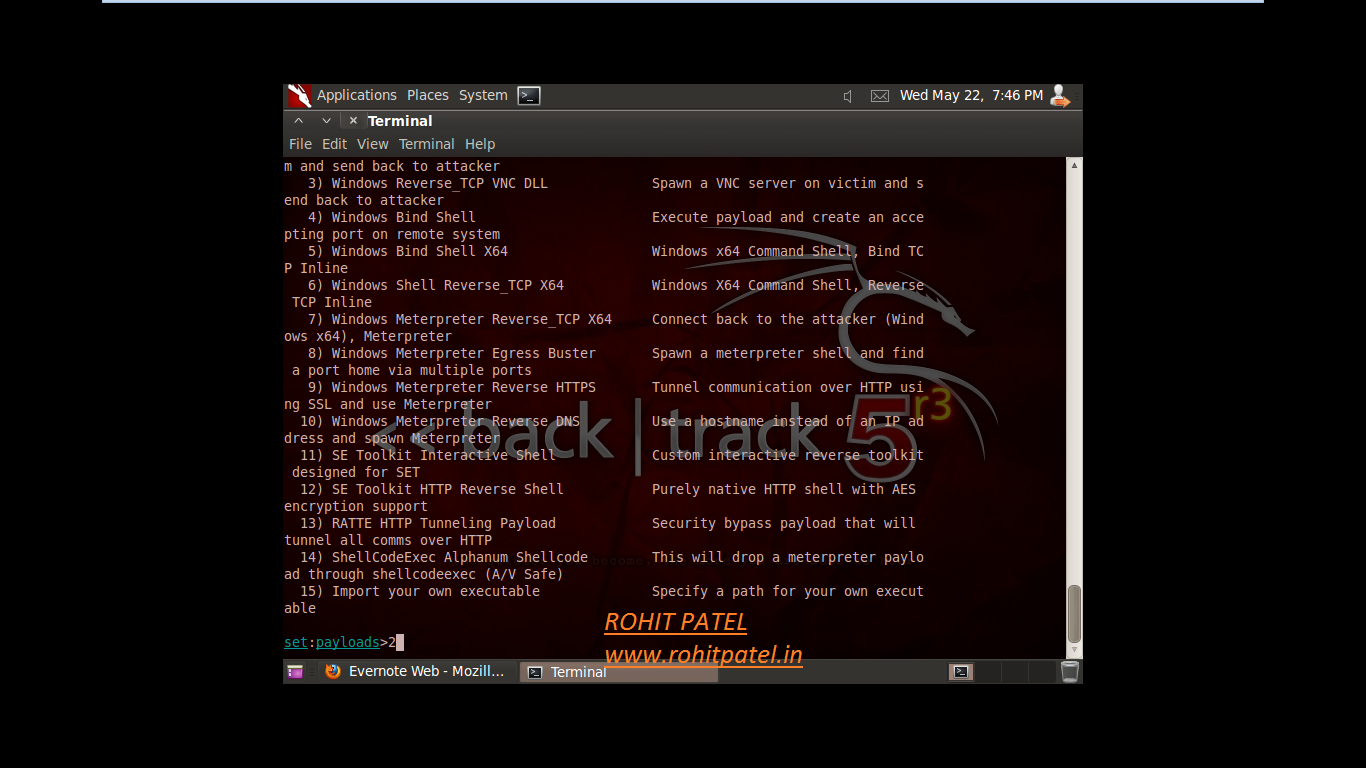Viewport: 1366px width, 768px height.
Task: Click the terminal scrollbar thumb
Action: (x=1075, y=613)
